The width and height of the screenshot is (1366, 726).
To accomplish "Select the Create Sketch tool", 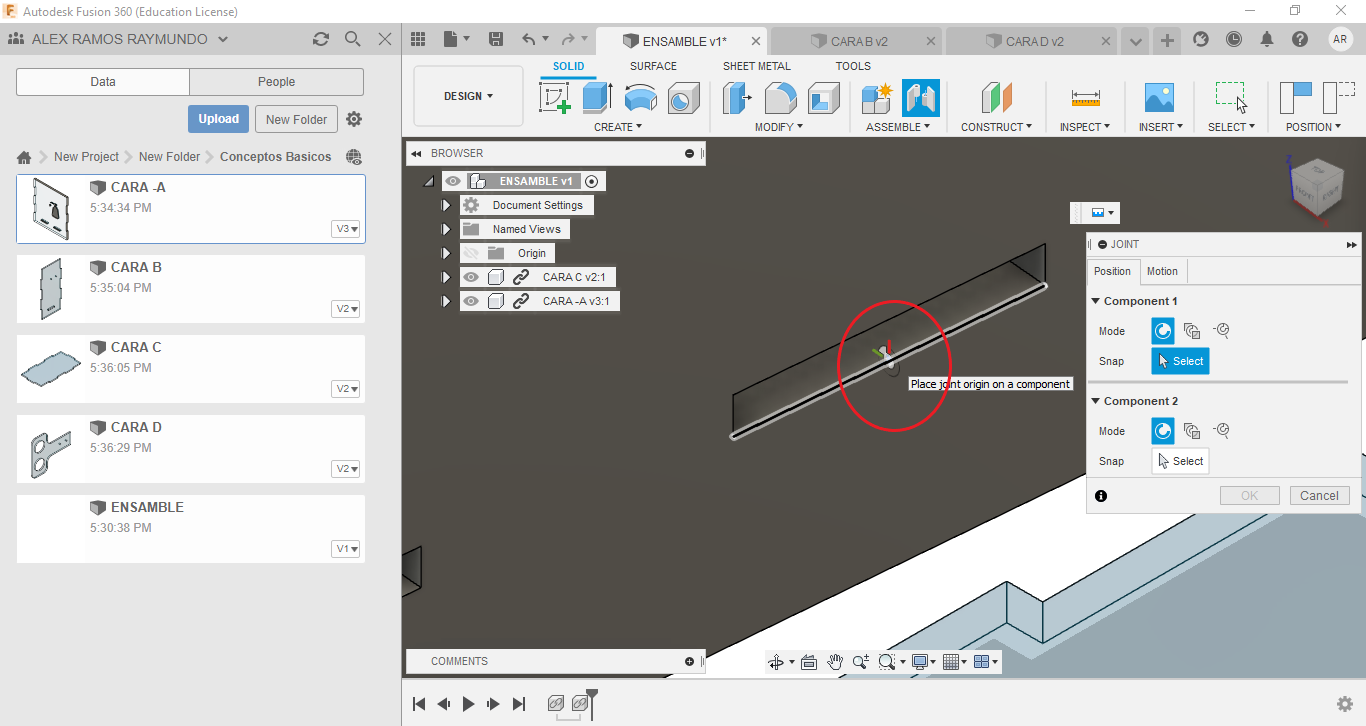I will (x=554, y=98).
